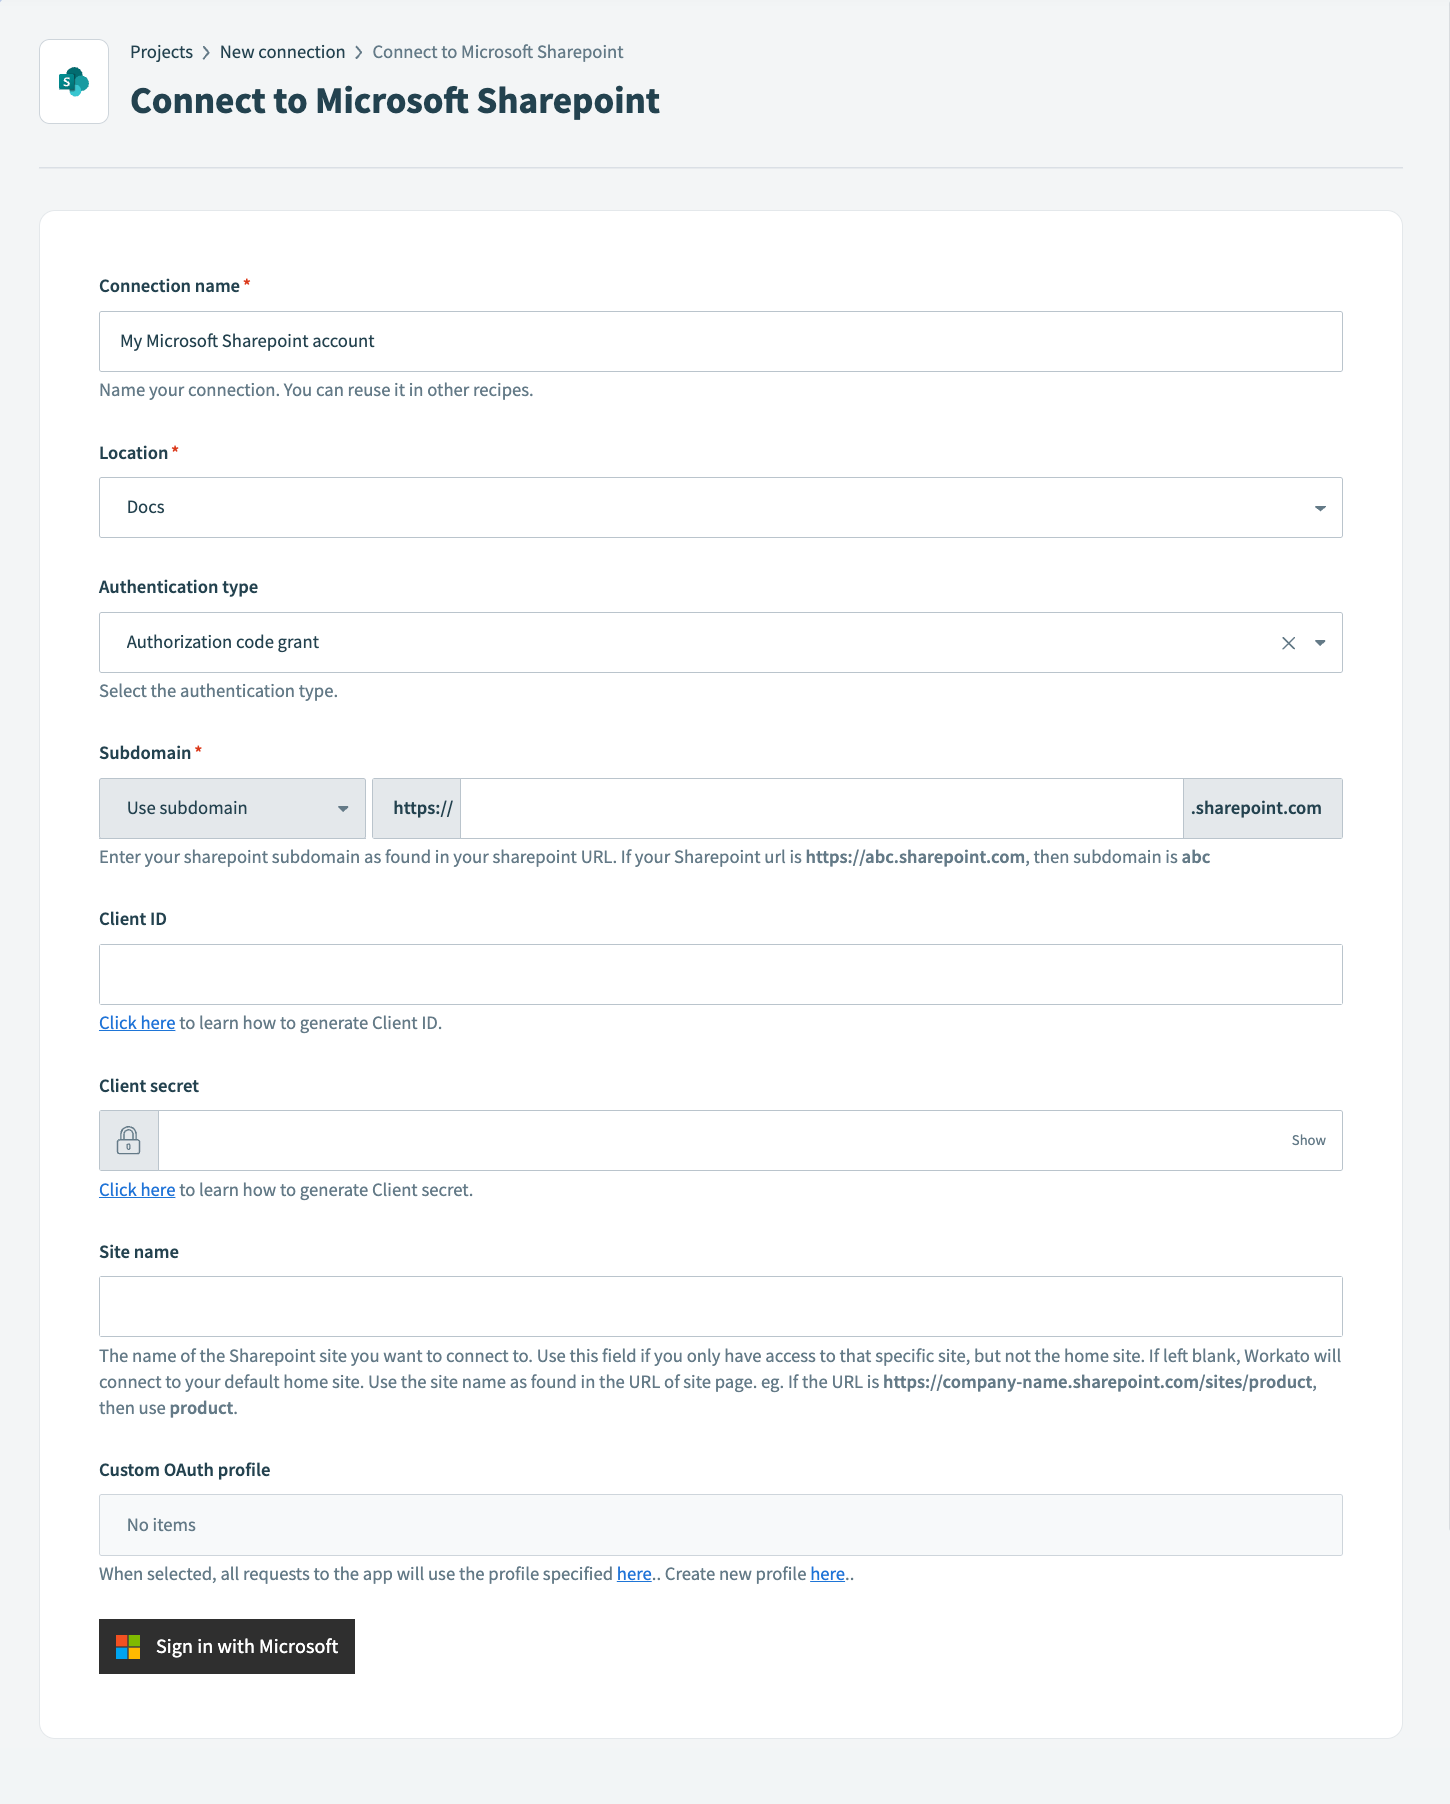Click the 'Name your connection' hint text
This screenshot has width=1450, height=1804.
tap(316, 390)
